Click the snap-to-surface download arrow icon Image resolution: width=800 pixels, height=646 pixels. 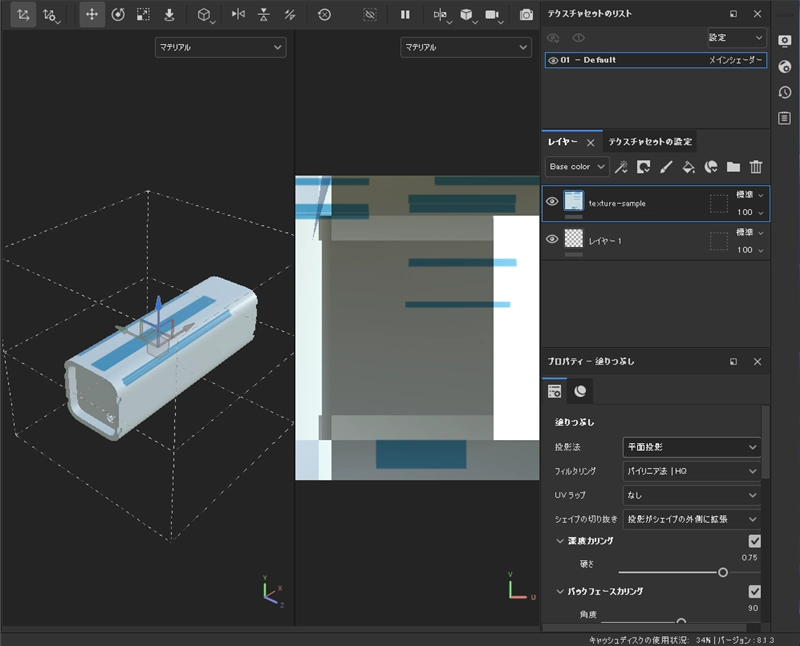(169, 15)
